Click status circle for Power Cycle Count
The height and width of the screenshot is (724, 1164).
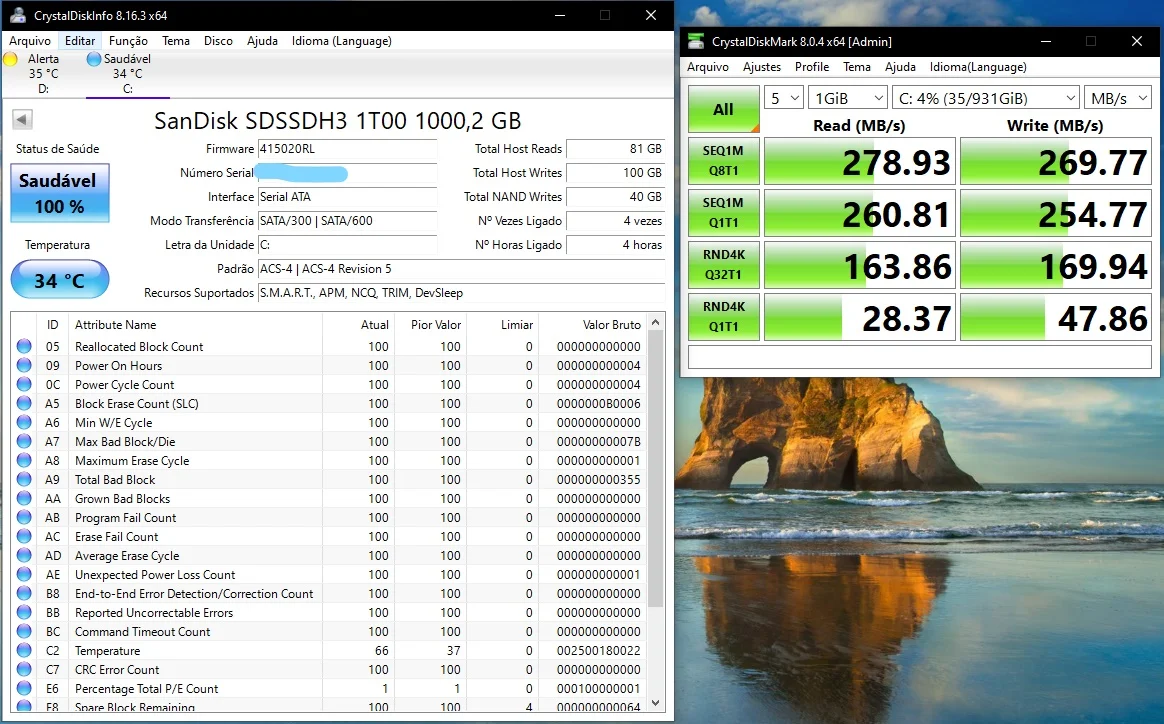[24, 385]
